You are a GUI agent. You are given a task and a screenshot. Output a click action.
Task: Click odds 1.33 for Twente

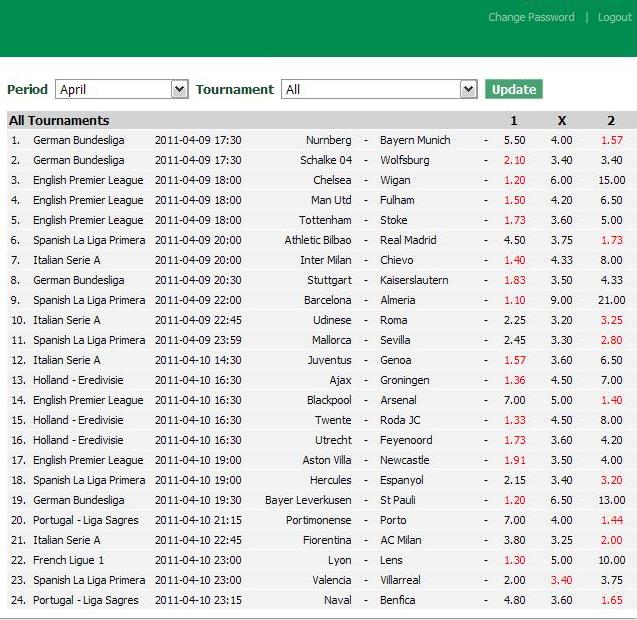point(514,420)
